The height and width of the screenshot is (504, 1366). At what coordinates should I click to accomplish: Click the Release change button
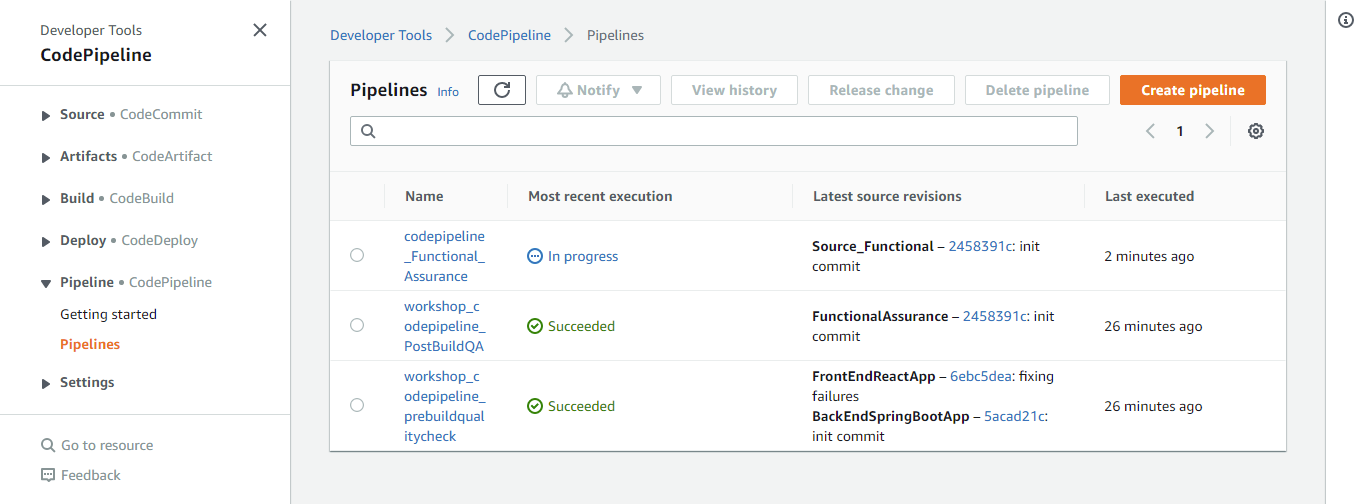coord(881,90)
